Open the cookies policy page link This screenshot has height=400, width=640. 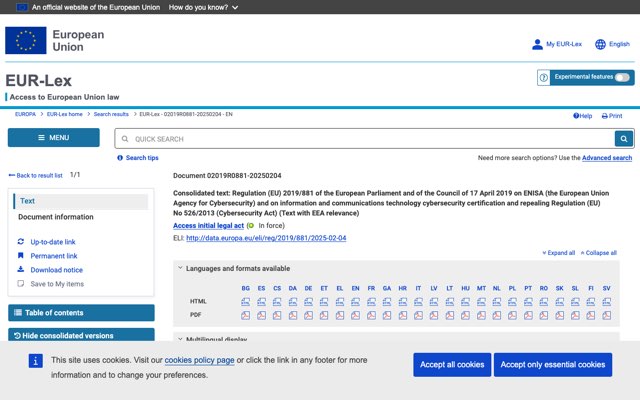pyautogui.click(x=199, y=360)
